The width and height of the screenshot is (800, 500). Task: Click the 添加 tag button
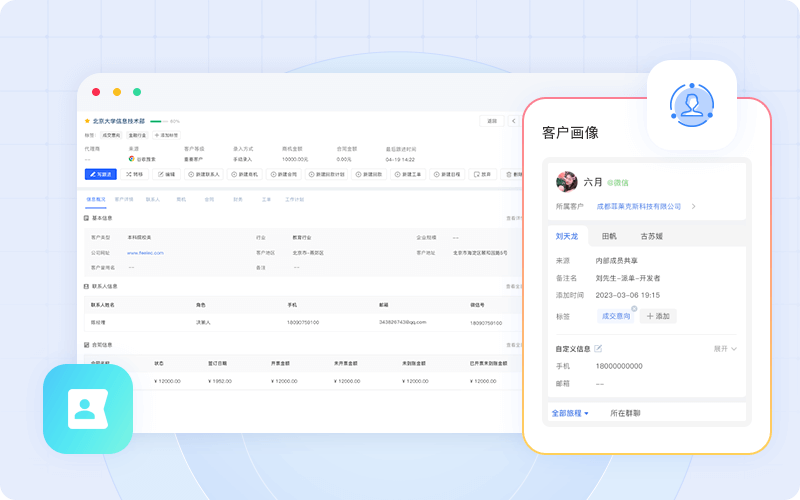click(659, 316)
